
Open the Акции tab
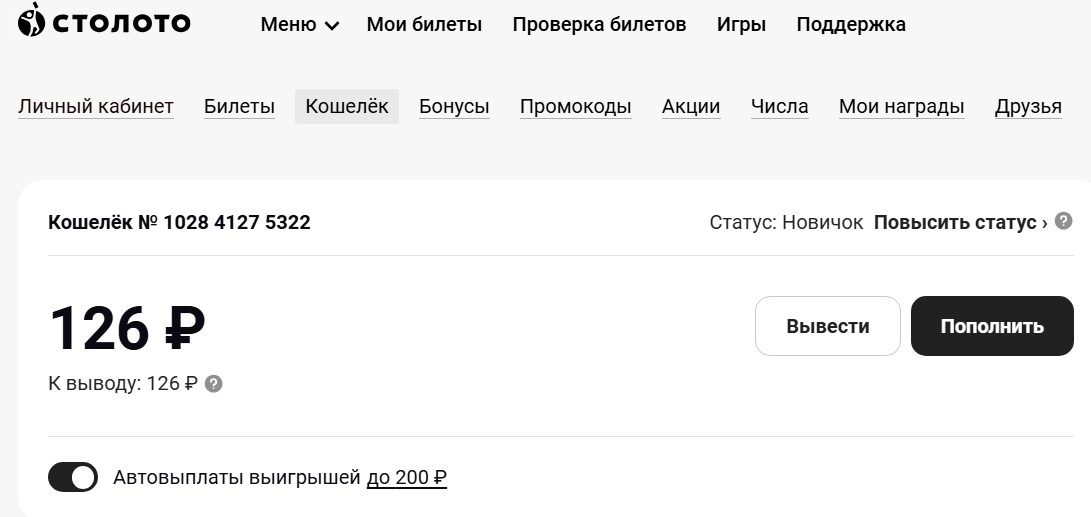(691, 107)
